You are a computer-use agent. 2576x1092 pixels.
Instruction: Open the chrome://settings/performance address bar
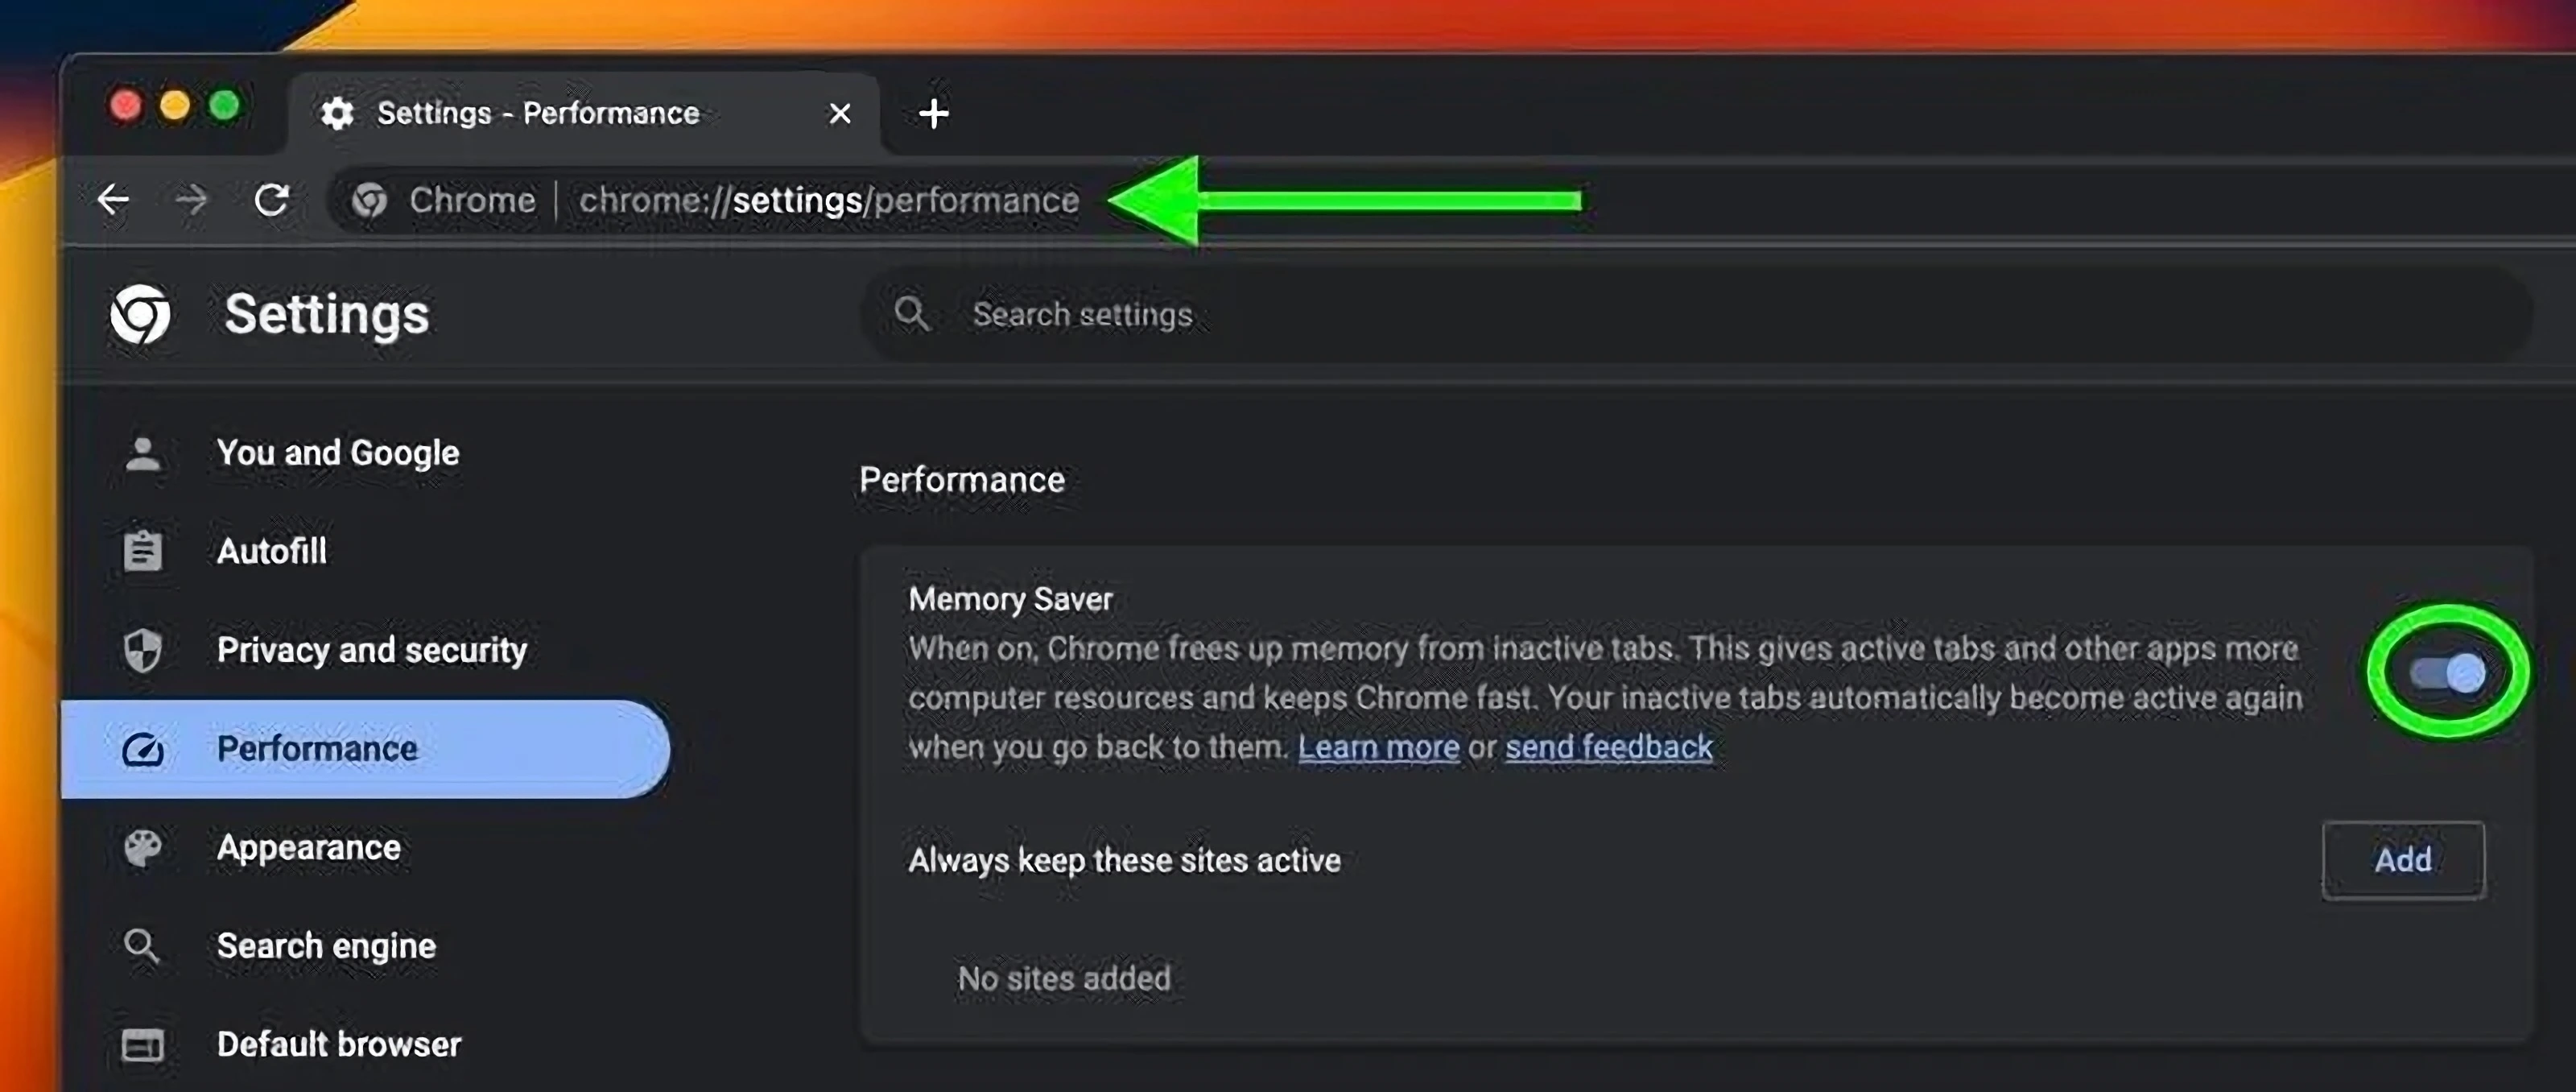827,199
